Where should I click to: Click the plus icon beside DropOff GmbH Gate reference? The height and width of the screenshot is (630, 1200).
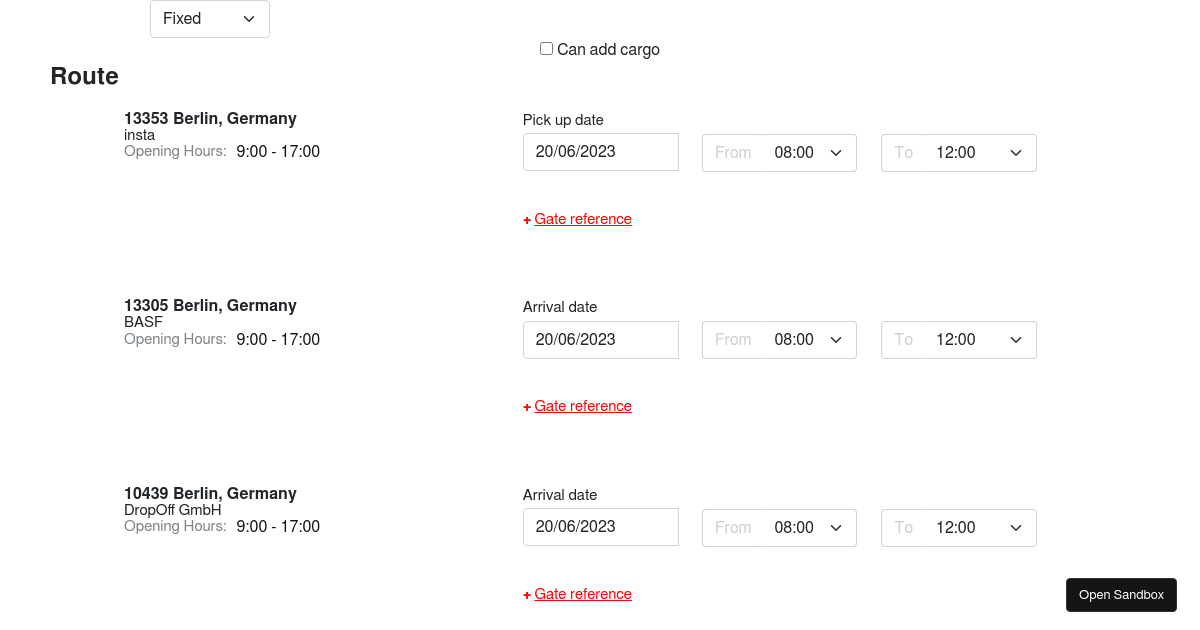point(527,595)
